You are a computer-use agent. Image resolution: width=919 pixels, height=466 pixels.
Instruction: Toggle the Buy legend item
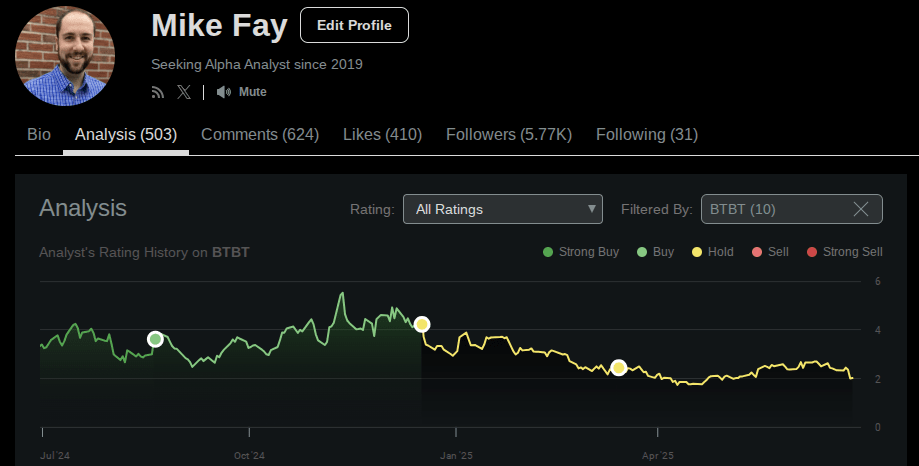coord(655,252)
